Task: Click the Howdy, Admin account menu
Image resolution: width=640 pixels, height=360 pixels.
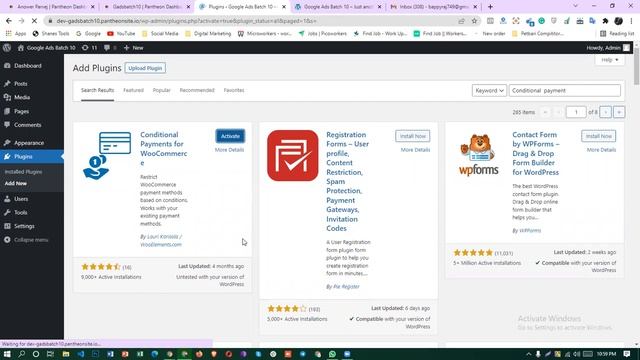Action: point(608,48)
